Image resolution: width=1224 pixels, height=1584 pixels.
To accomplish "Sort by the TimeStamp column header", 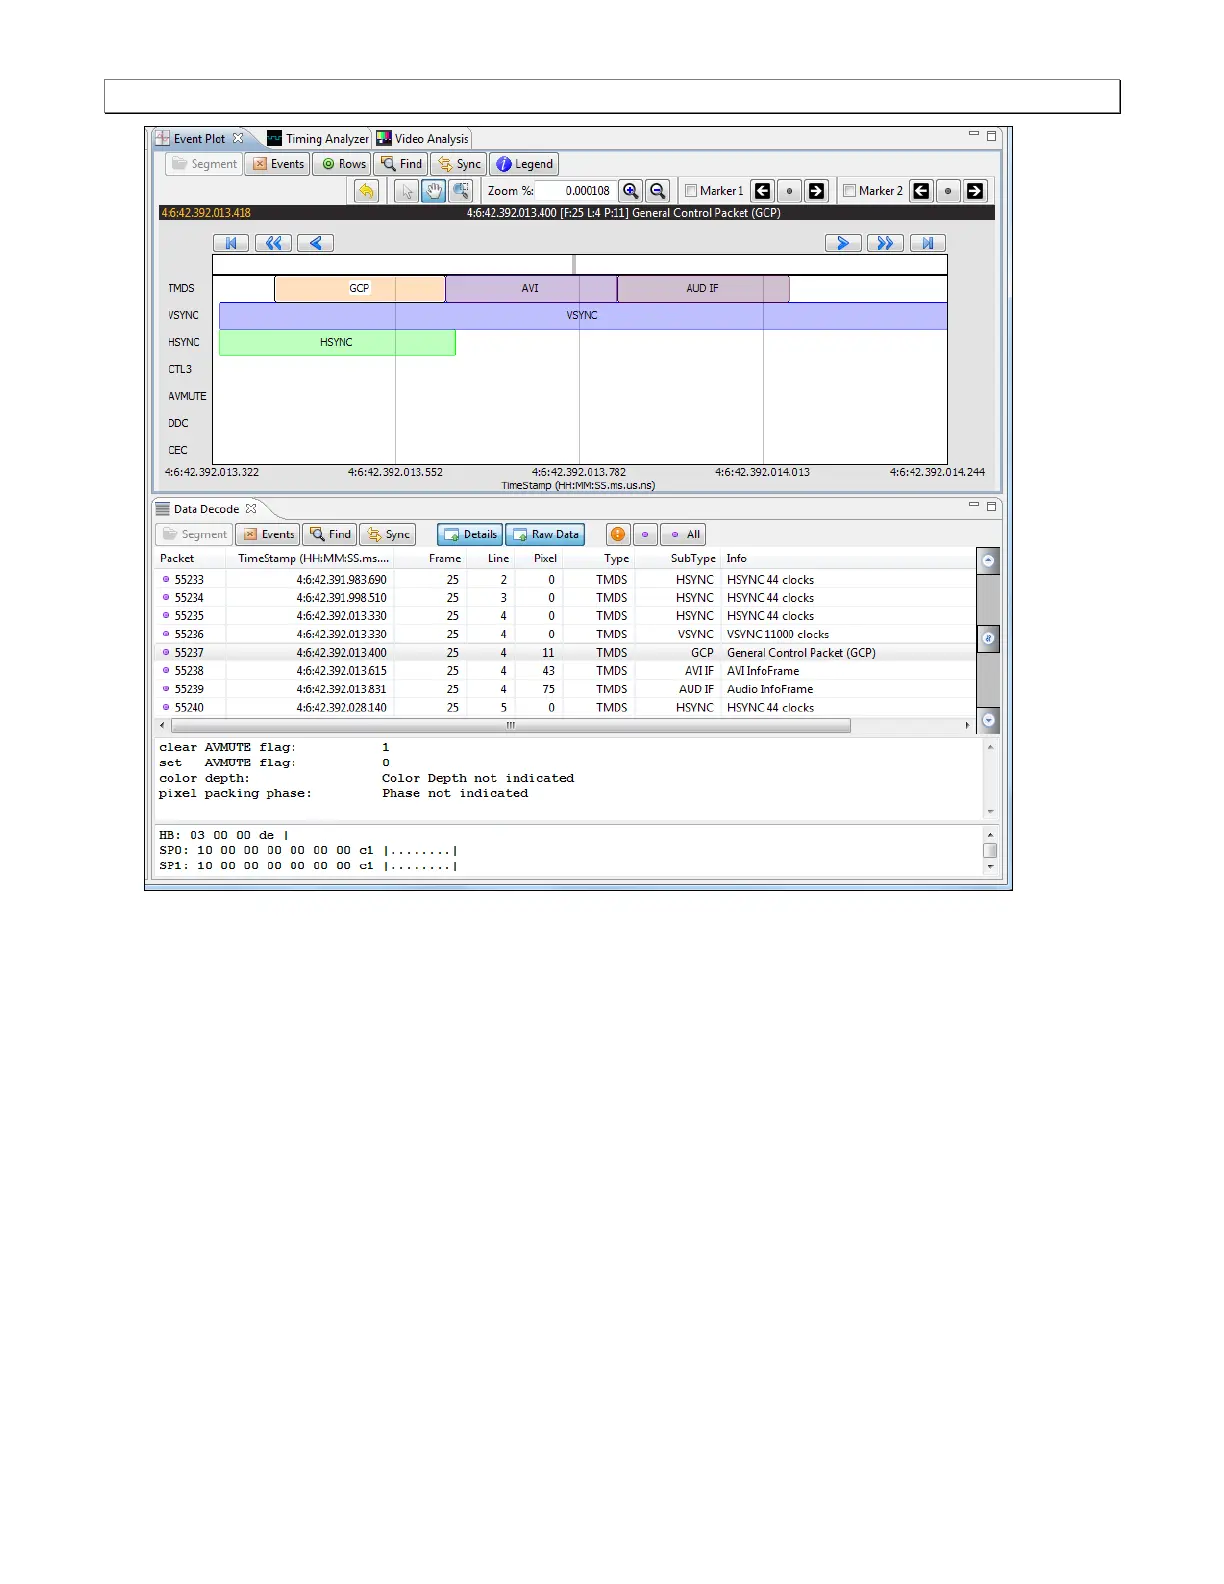I will tap(311, 559).
